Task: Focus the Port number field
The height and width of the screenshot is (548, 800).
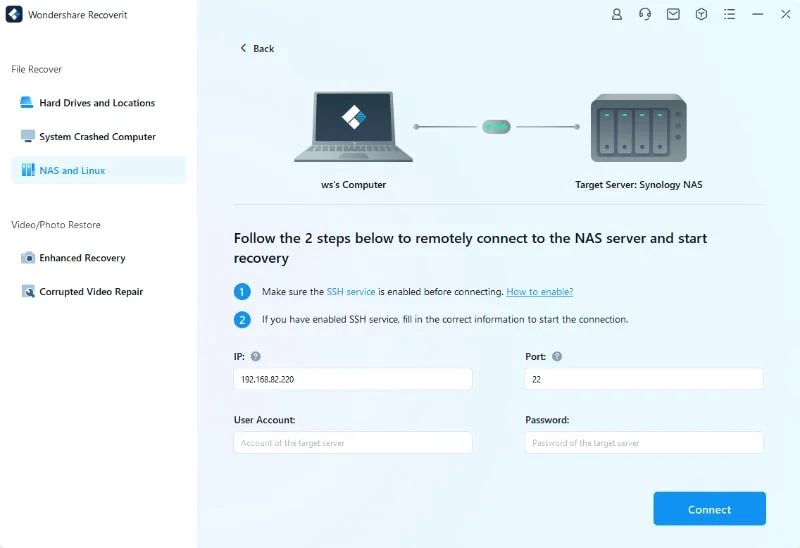Action: click(643, 380)
